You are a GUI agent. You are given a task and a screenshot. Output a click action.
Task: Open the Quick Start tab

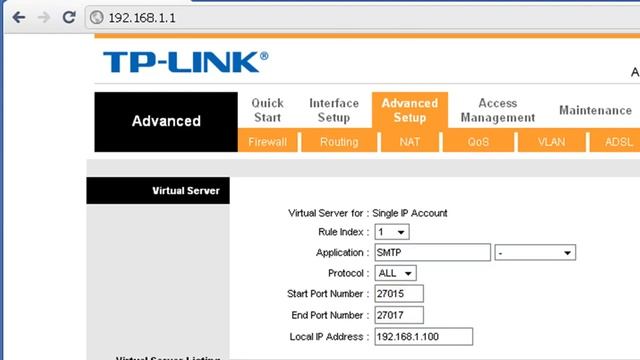(x=267, y=110)
